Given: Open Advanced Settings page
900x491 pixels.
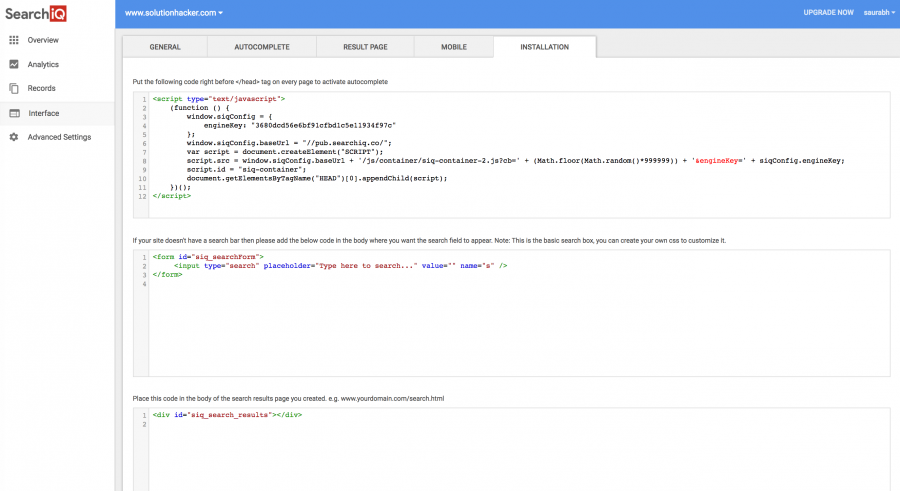Looking at the screenshot, I should pyautogui.click(x=59, y=137).
